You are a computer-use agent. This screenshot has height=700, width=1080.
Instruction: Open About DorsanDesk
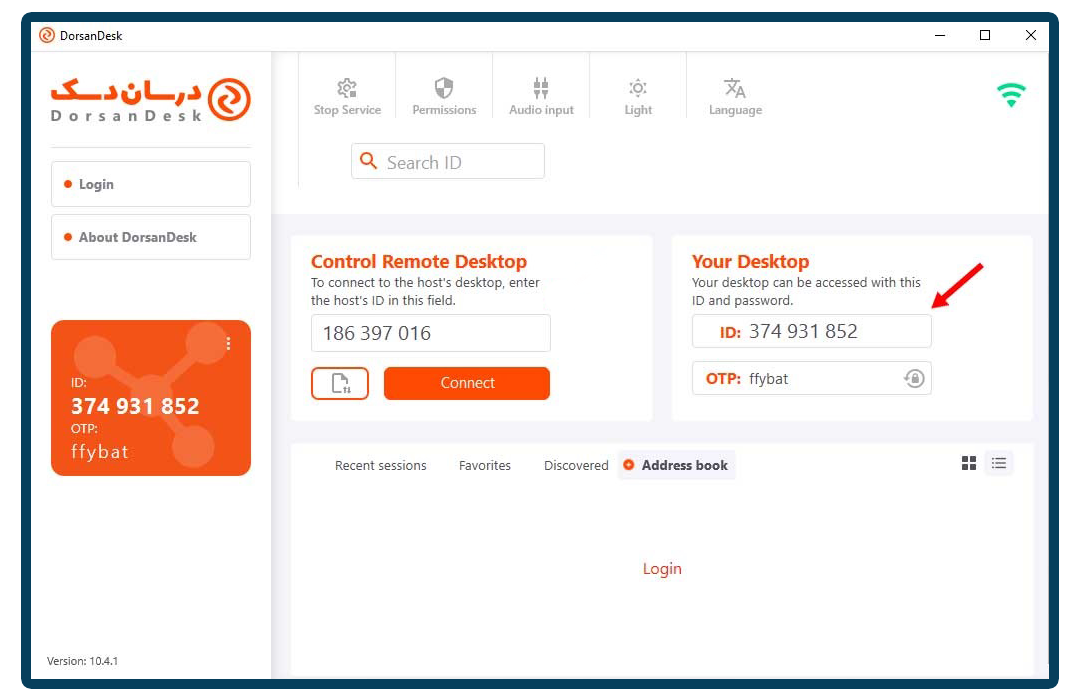coord(151,237)
